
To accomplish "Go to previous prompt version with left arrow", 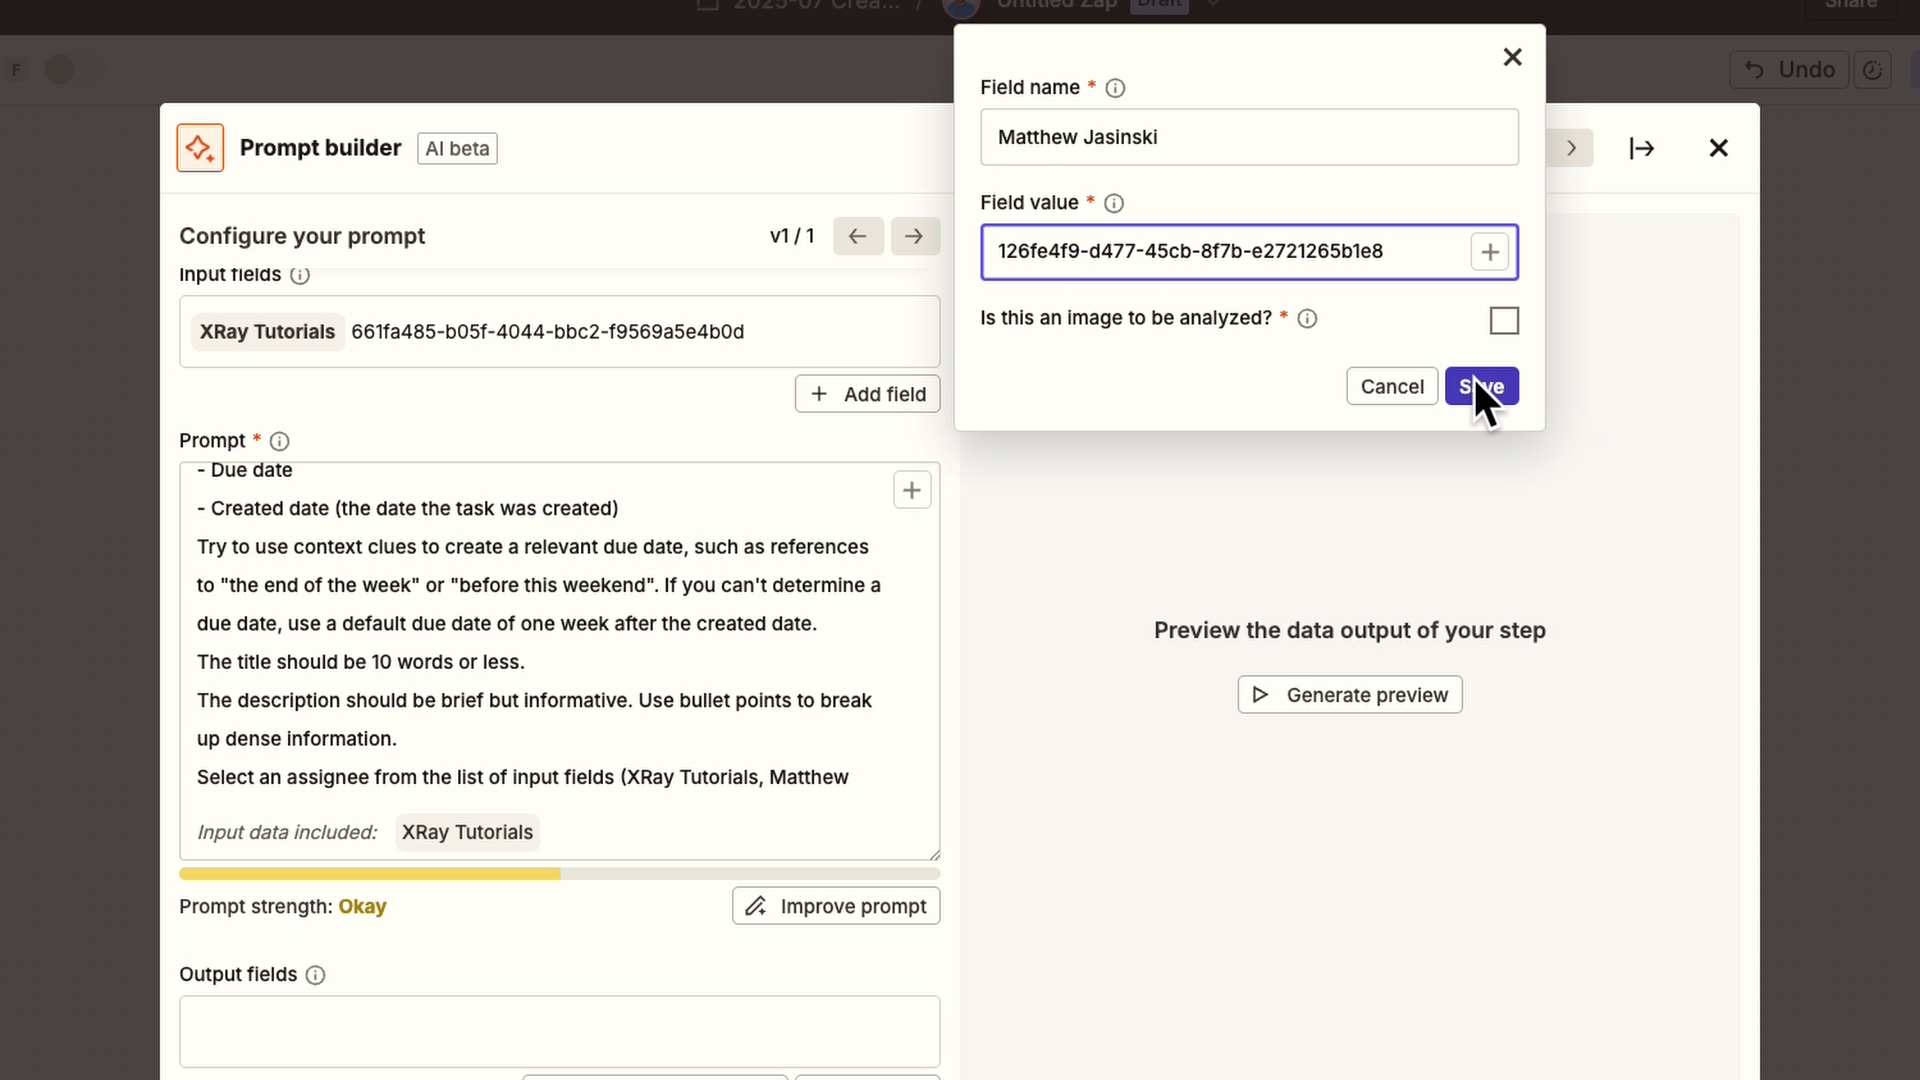I will pos(857,236).
